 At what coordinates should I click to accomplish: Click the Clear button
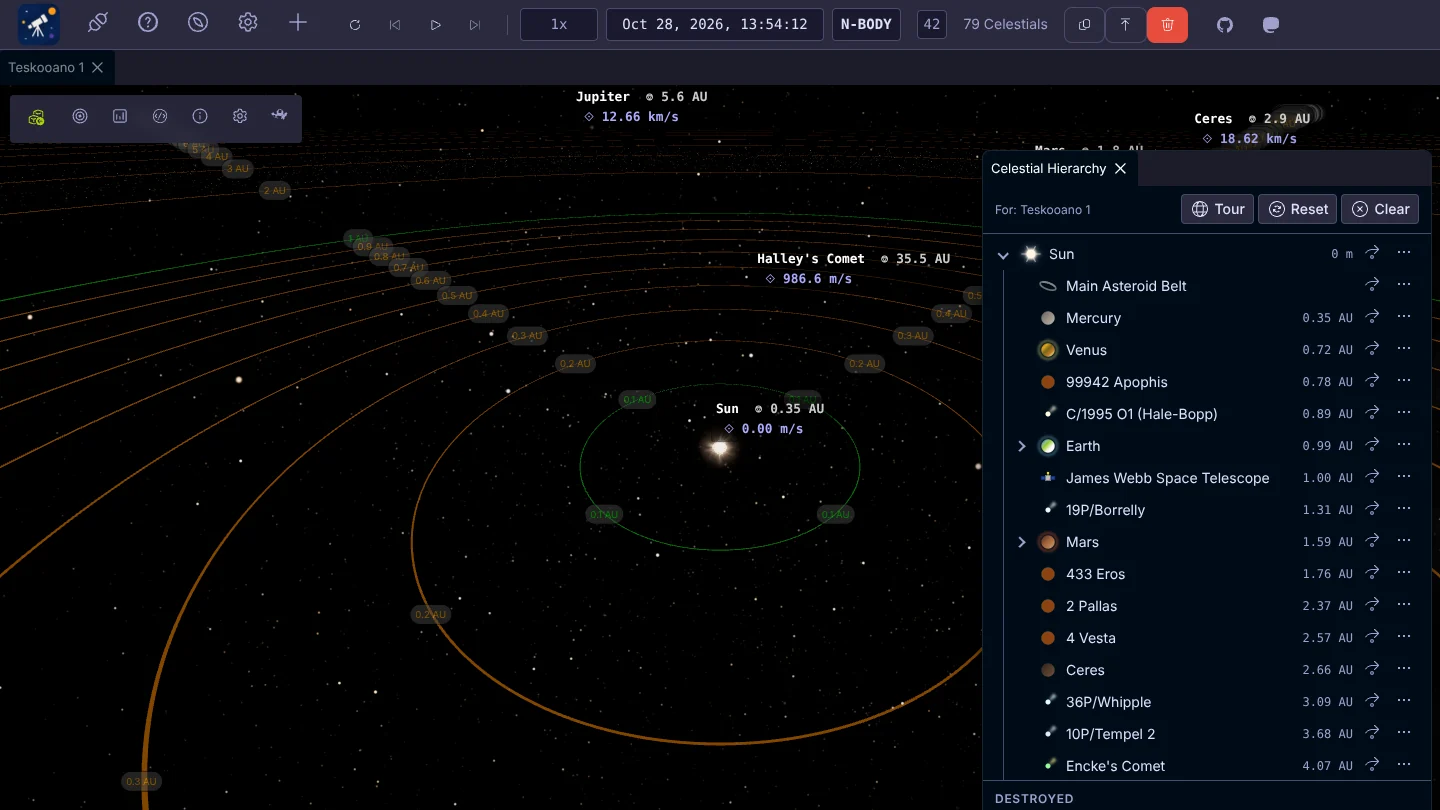pyautogui.click(x=1380, y=209)
